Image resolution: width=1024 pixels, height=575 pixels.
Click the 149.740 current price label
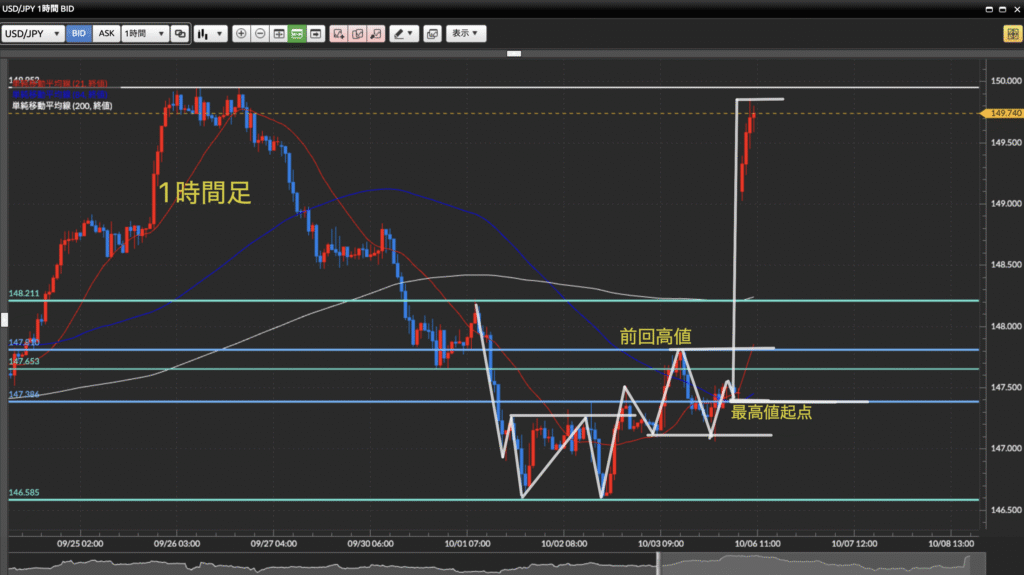click(1005, 114)
